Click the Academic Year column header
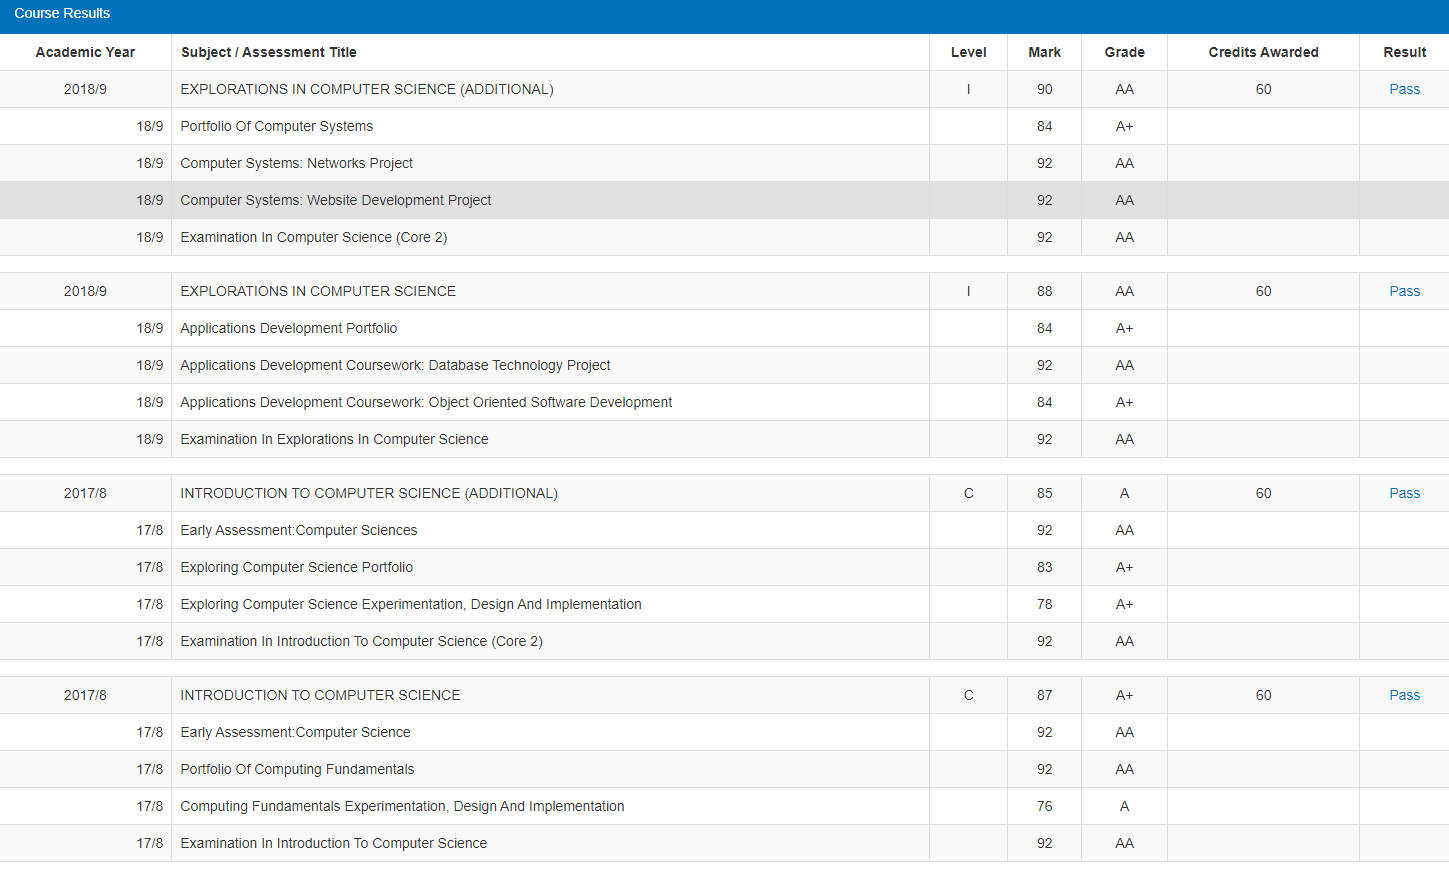The height and width of the screenshot is (877, 1449). (x=85, y=52)
